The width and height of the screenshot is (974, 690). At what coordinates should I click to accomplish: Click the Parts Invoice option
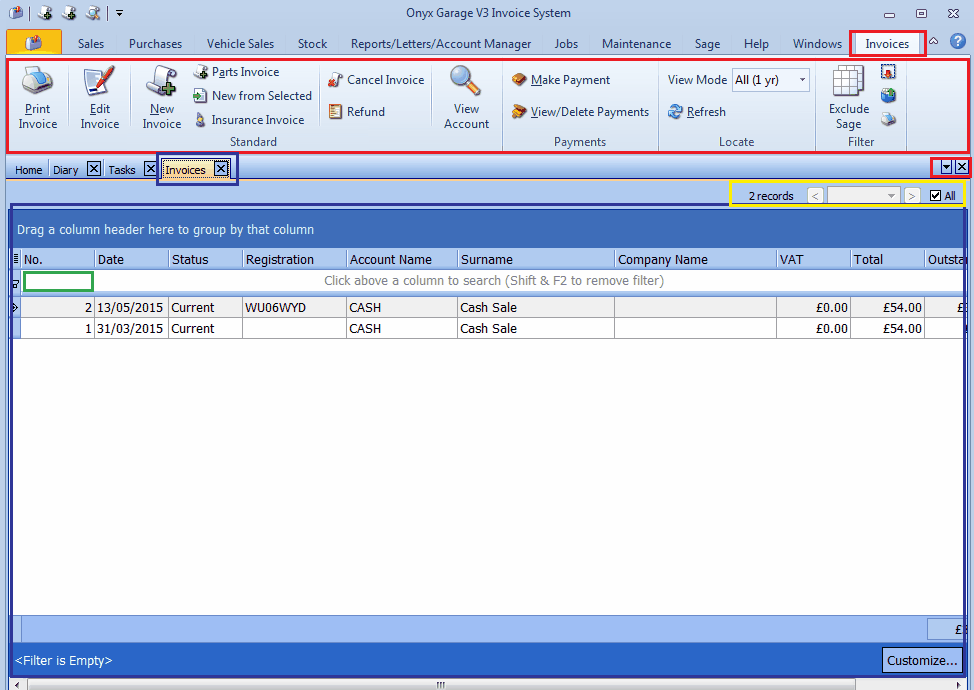[237, 72]
